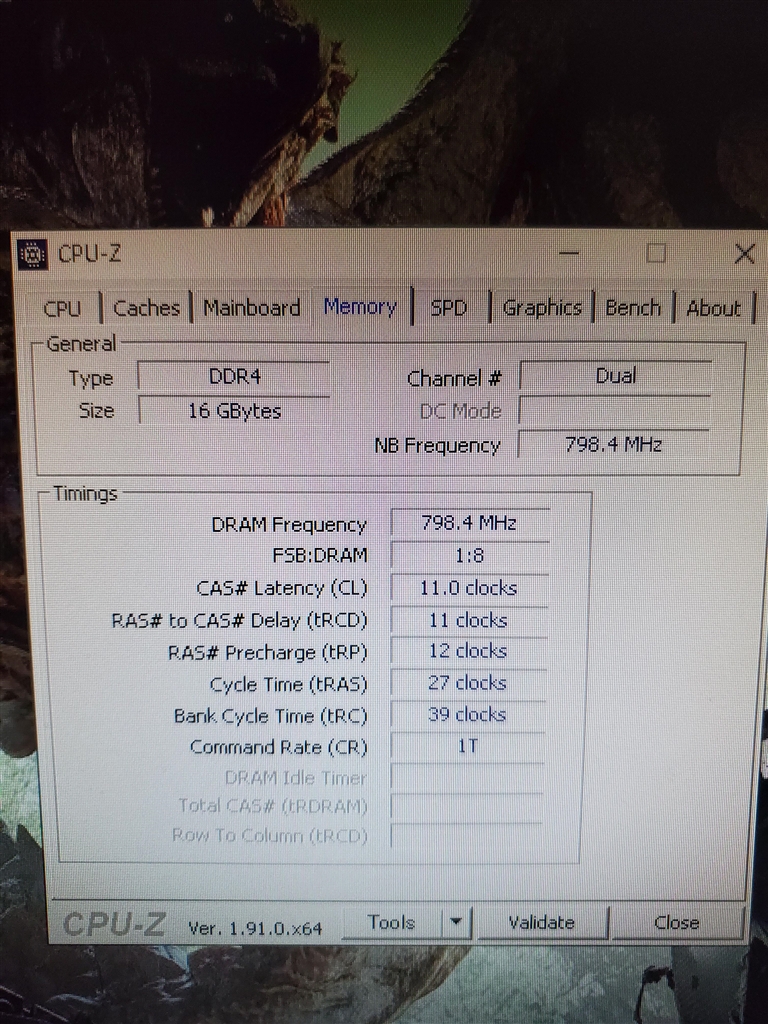This screenshot has width=768, height=1024.
Task: Click the tRCD 11 clocks value
Action: pyautogui.click(x=469, y=620)
